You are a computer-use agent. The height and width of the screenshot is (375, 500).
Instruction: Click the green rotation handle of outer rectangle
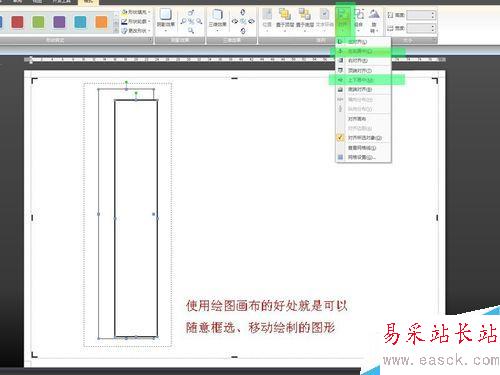tap(126, 82)
